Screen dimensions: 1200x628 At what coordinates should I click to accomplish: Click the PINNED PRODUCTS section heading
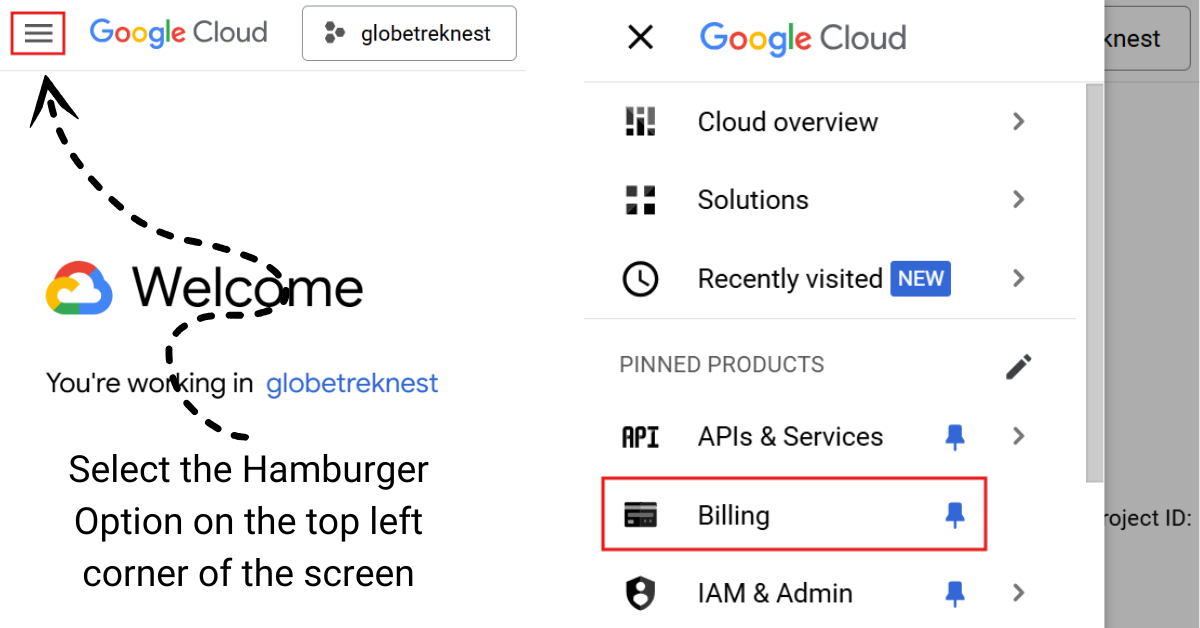722,364
